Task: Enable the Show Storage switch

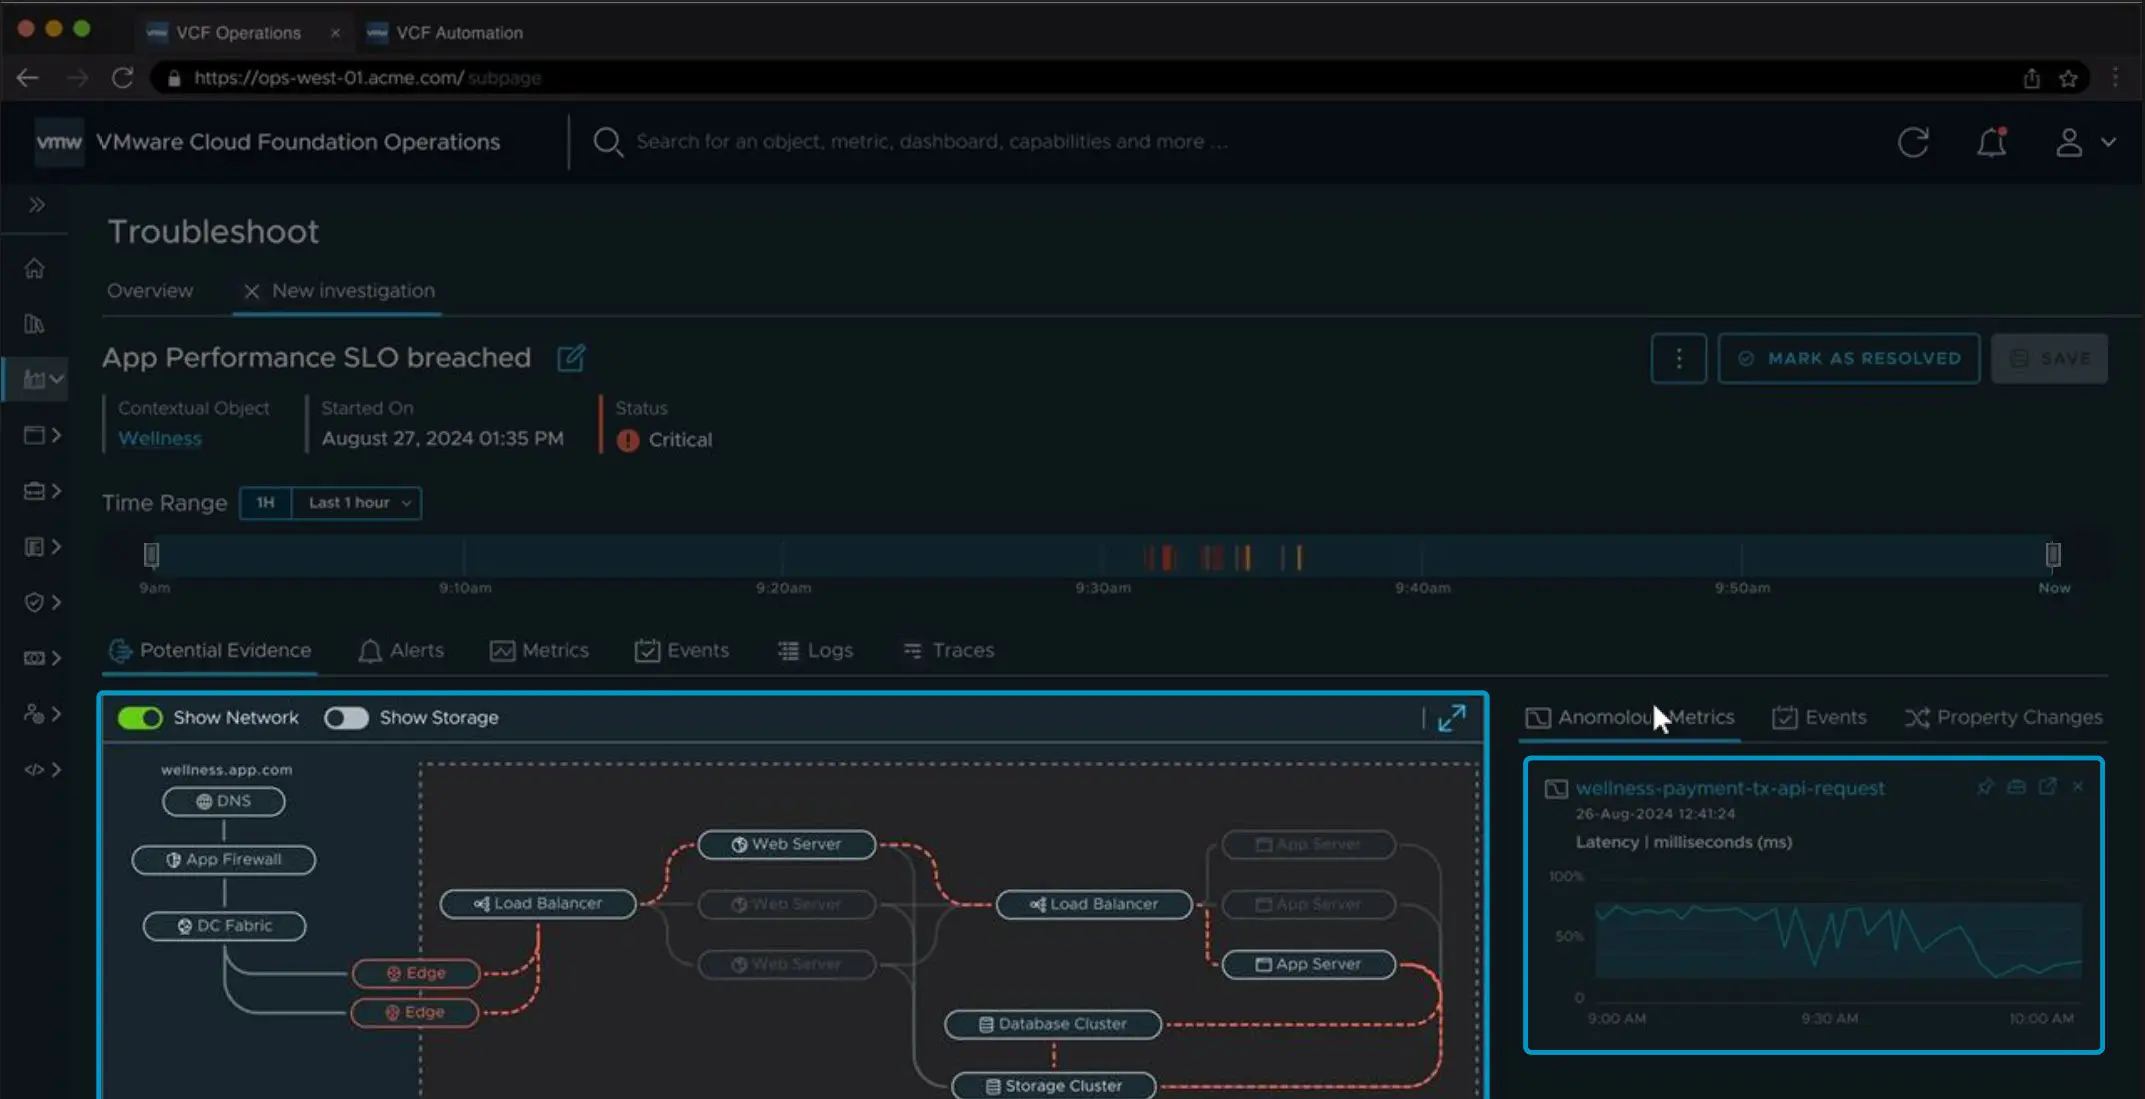Action: coord(346,718)
